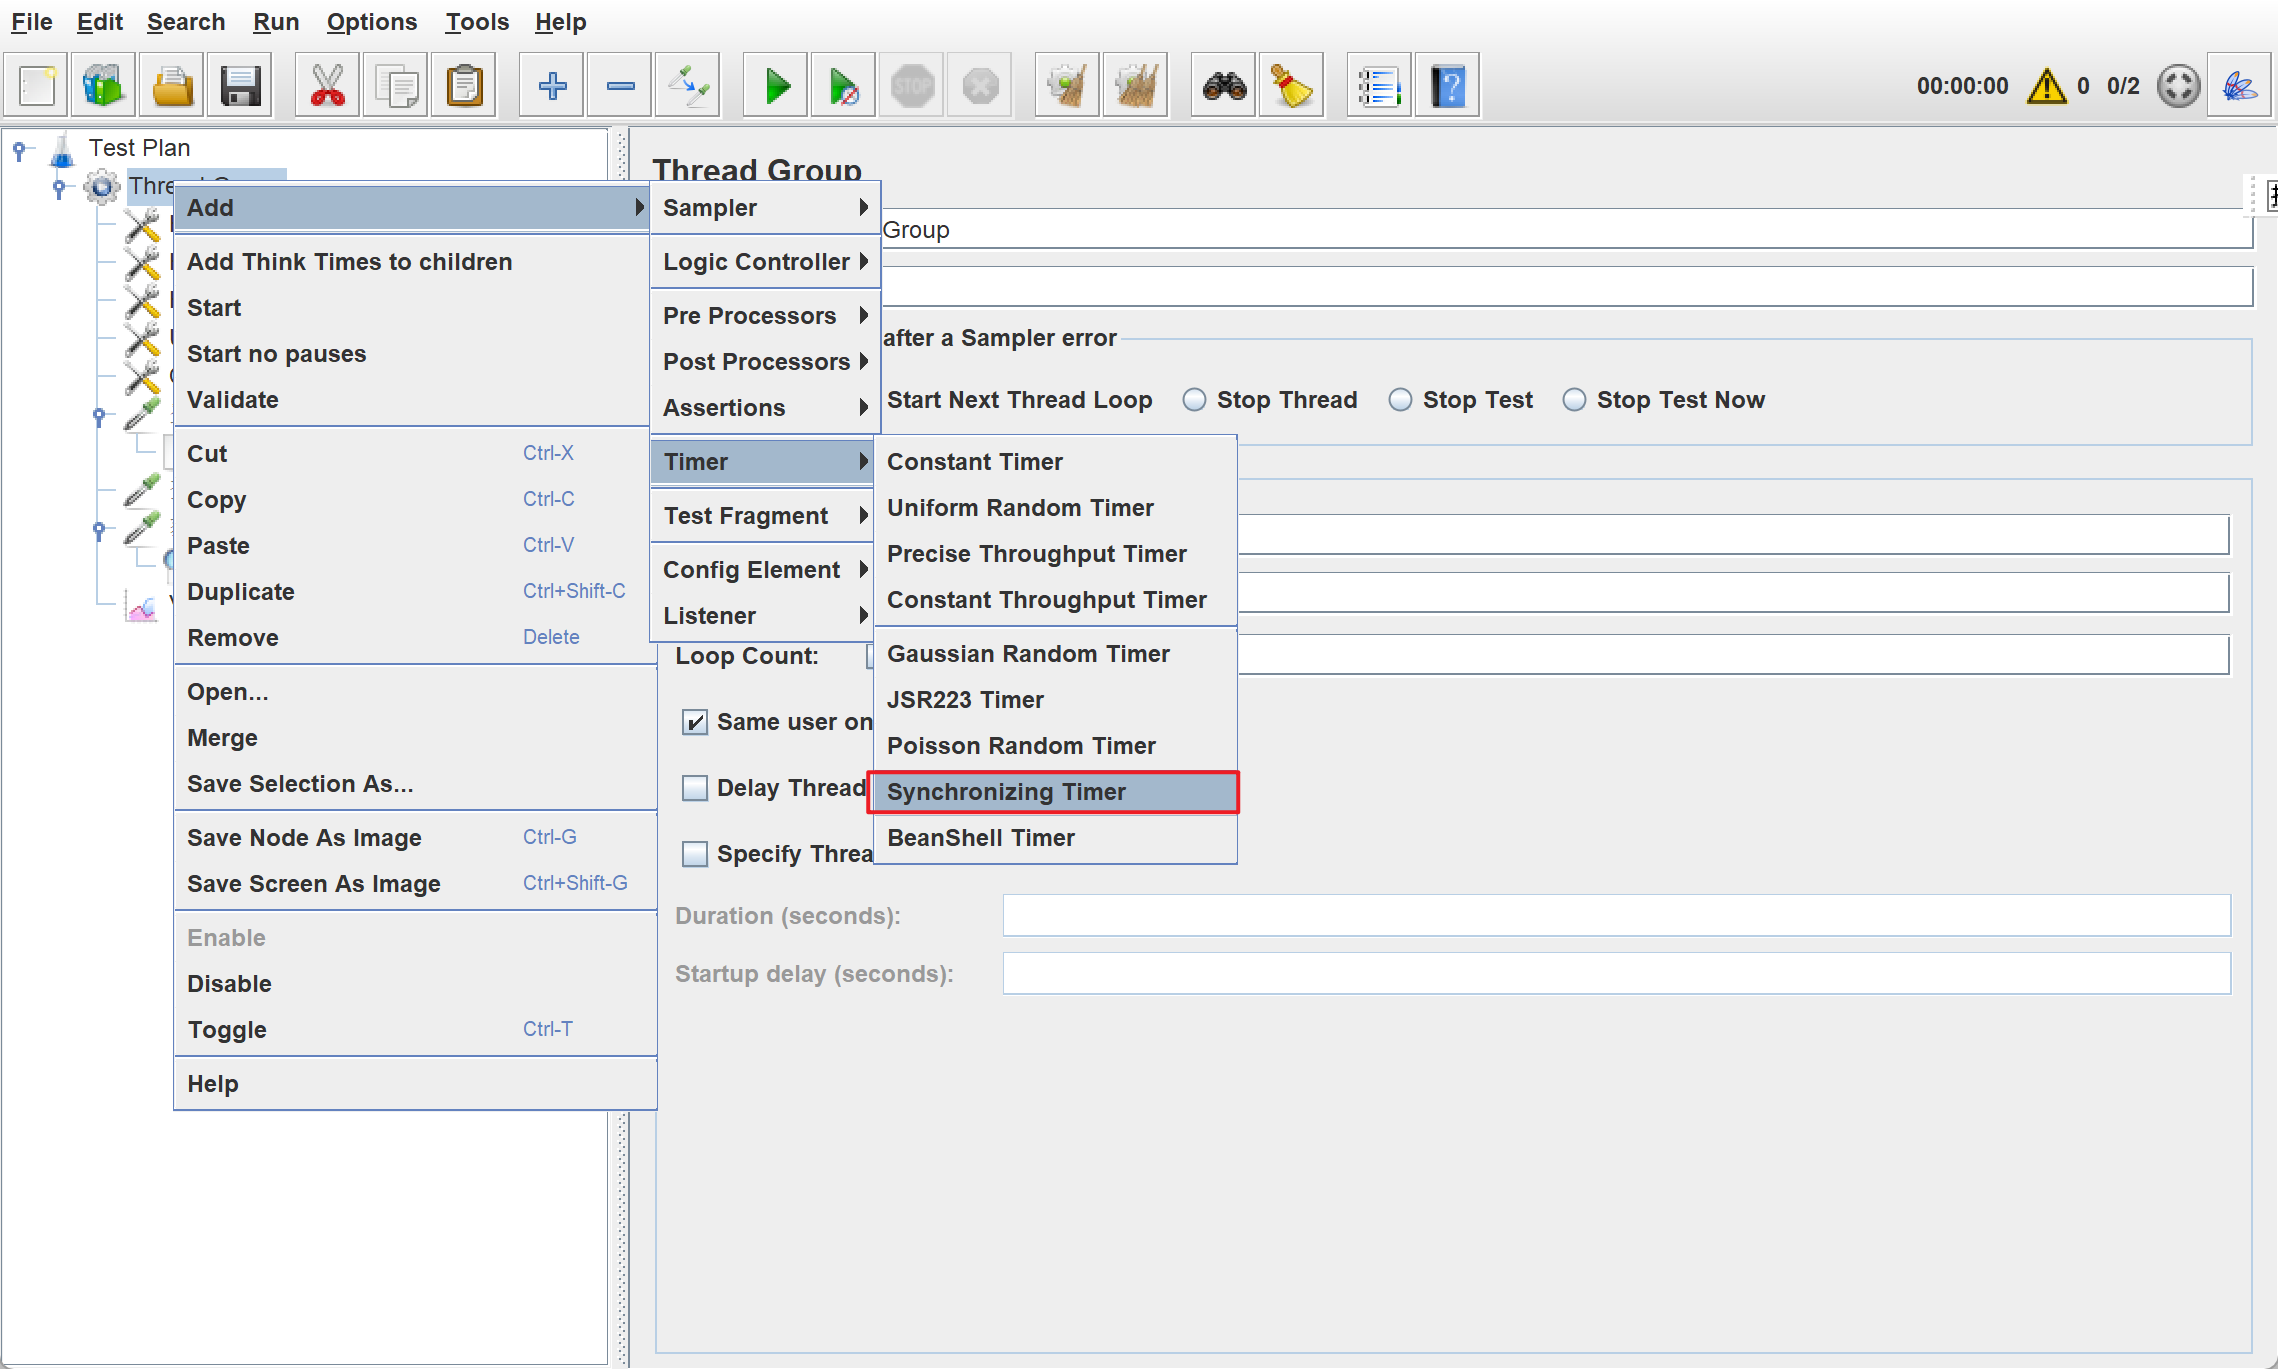Click the Startup delay input field
The width and height of the screenshot is (2278, 1369).
click(x=1616, y=974)
